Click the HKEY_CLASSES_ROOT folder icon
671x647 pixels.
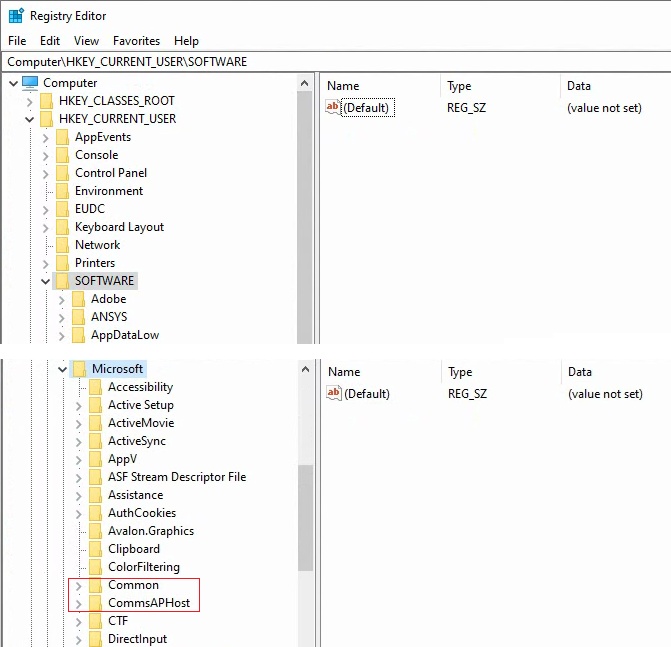46,101
